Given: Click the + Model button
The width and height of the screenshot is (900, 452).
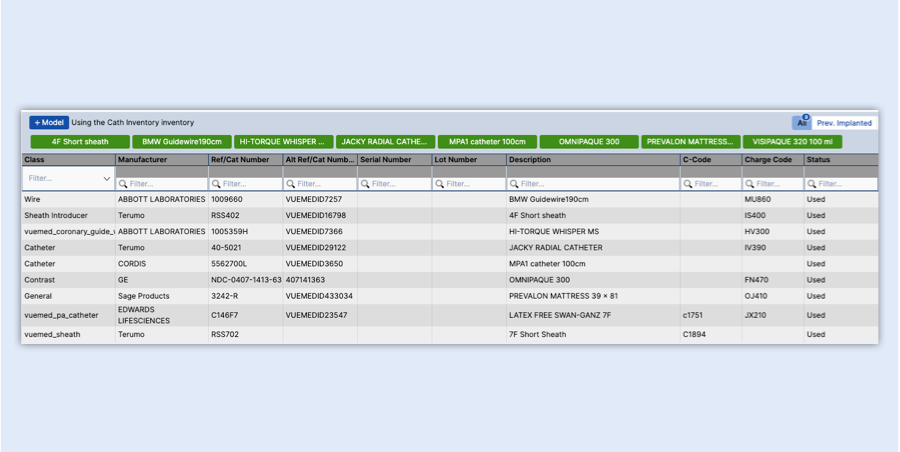Looking at the screenshot, I should click(48, 122).
